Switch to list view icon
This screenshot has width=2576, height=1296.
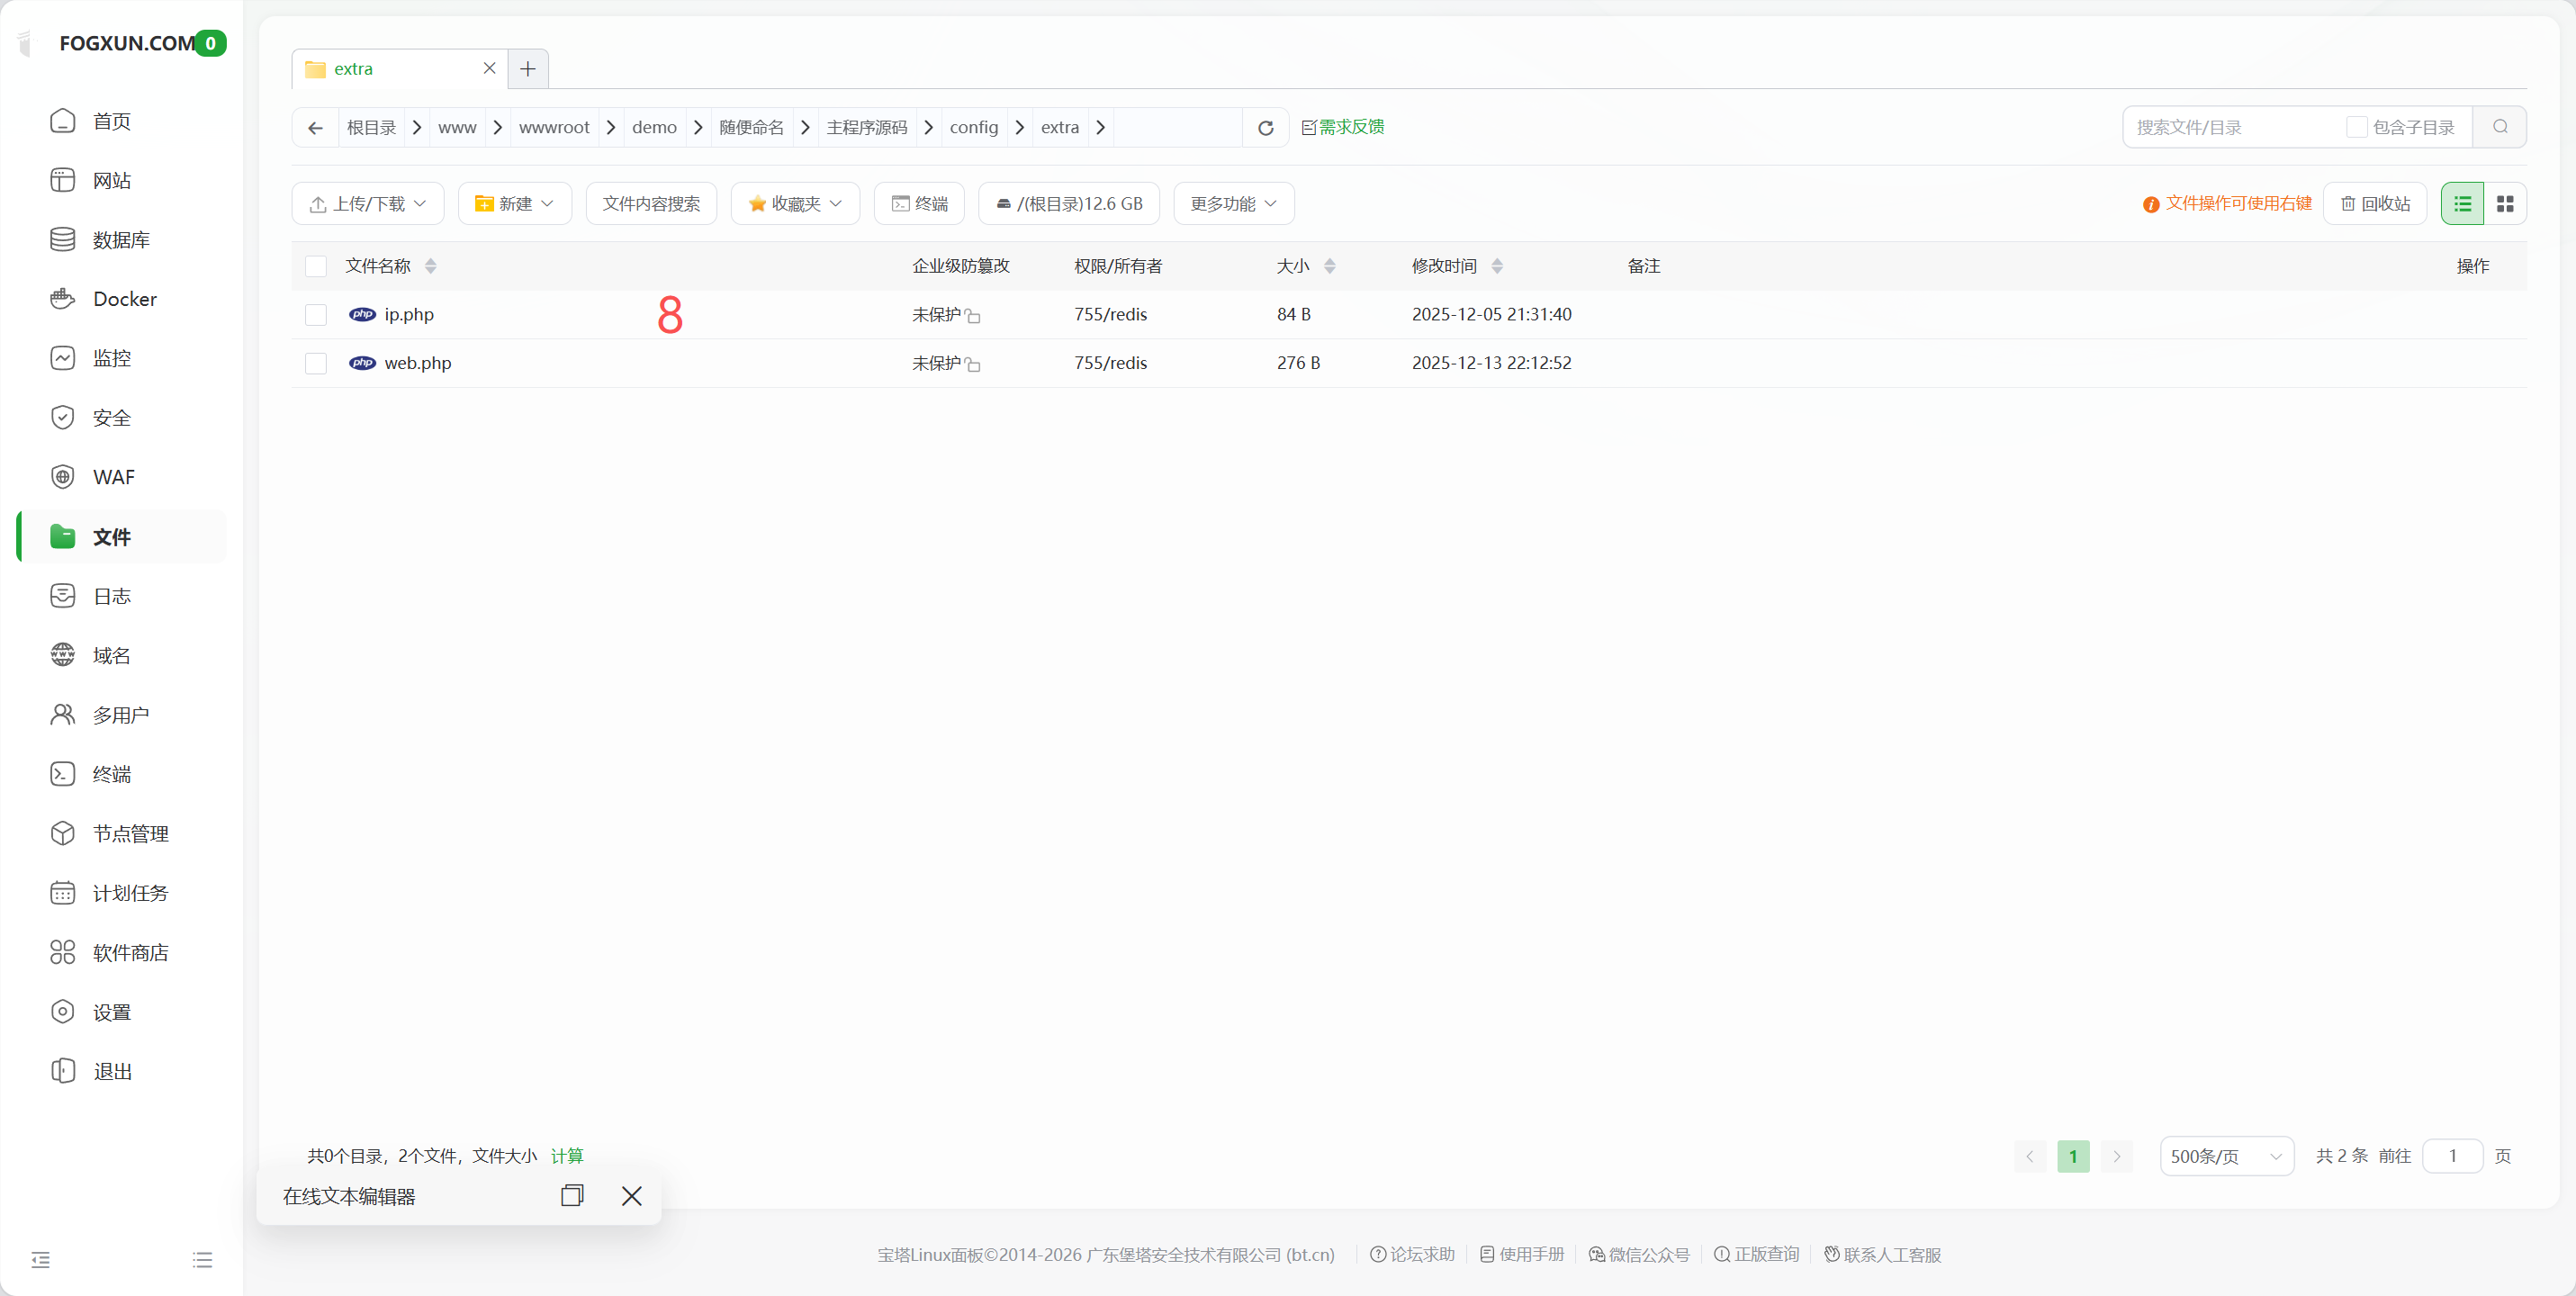2462,204
